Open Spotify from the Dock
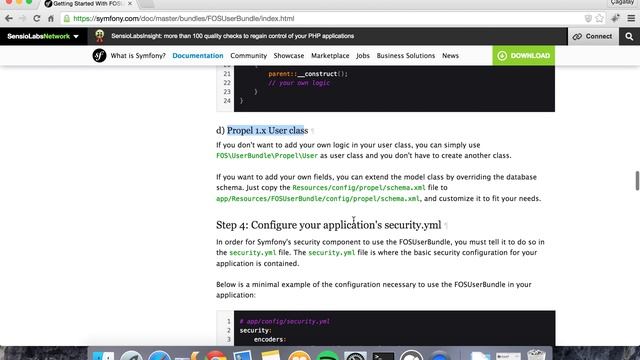The height and width of the screenshot is (360, 640). [327, 355]
